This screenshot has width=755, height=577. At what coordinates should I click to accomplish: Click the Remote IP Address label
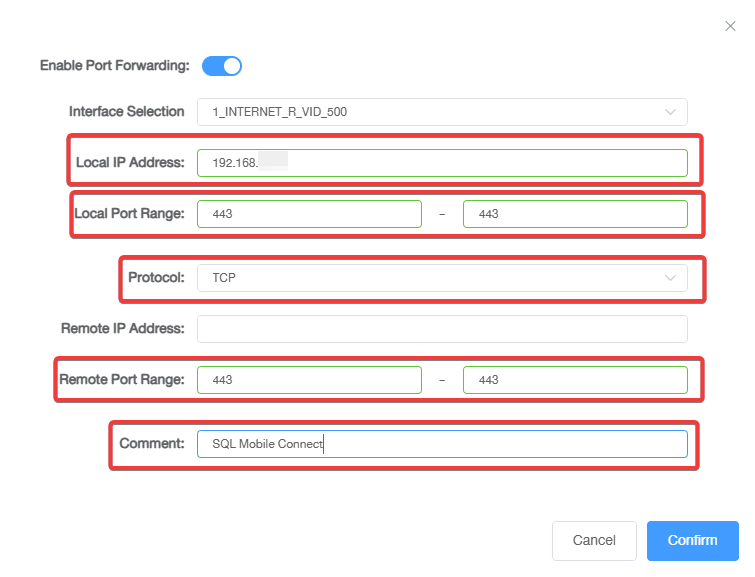(x=123, y=329)
